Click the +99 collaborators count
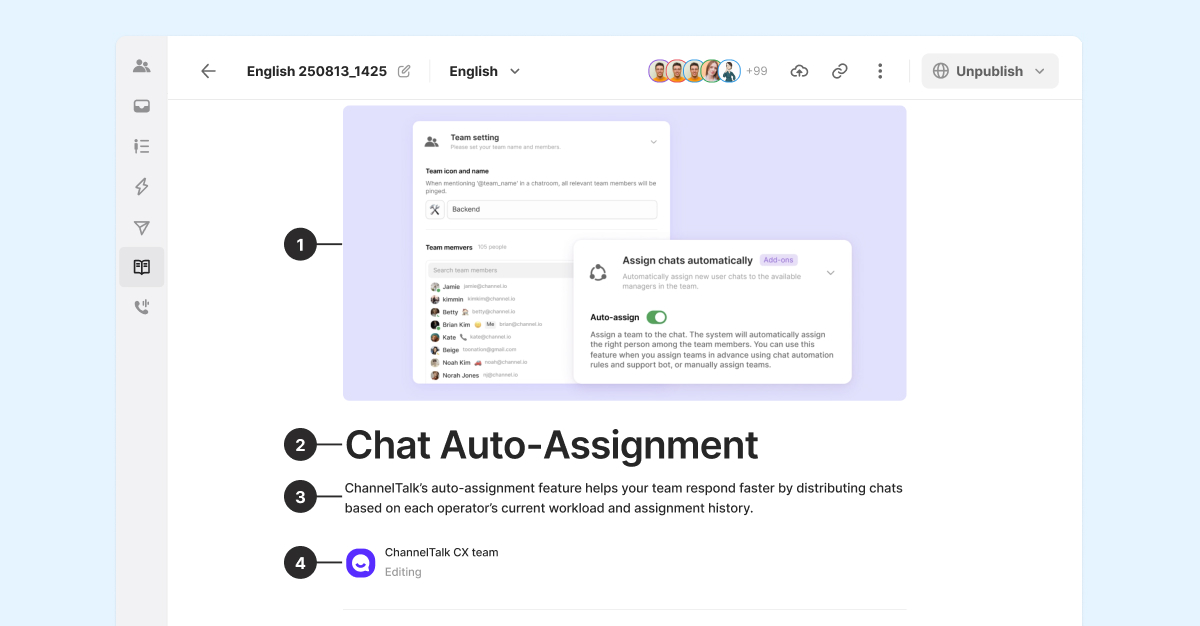1200x626 pixels. click(x=756, y=71)
